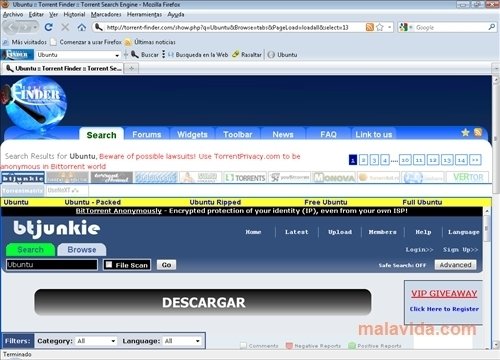Screen dimensions: 500x360
Task: Switch to the Forums tab
Action: click(x=147, y=134)
